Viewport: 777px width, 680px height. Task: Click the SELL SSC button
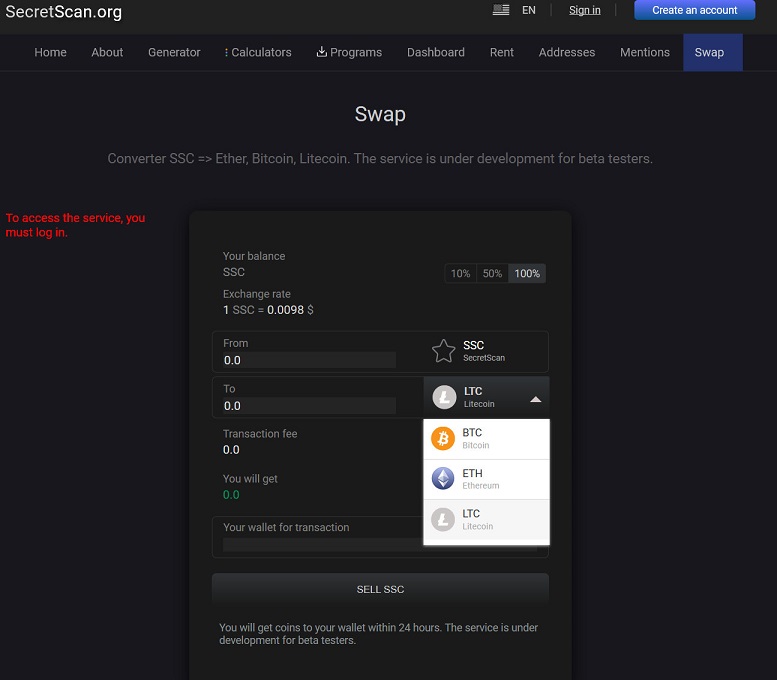380,589
